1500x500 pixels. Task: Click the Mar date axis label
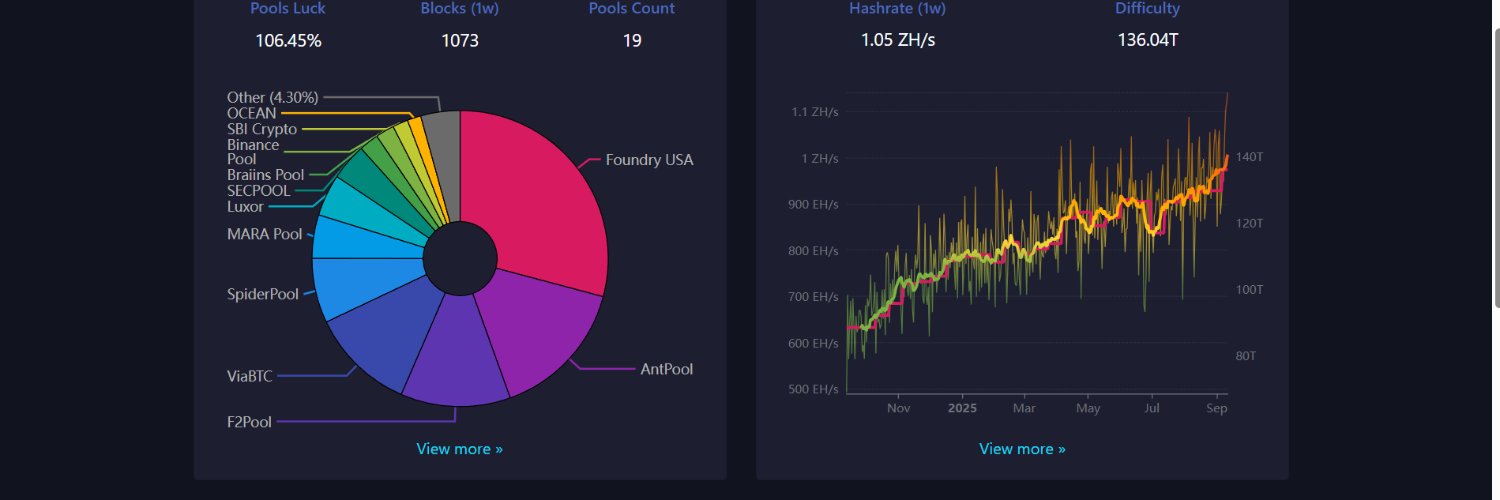pyautogui.click(x=1024, y=408)
